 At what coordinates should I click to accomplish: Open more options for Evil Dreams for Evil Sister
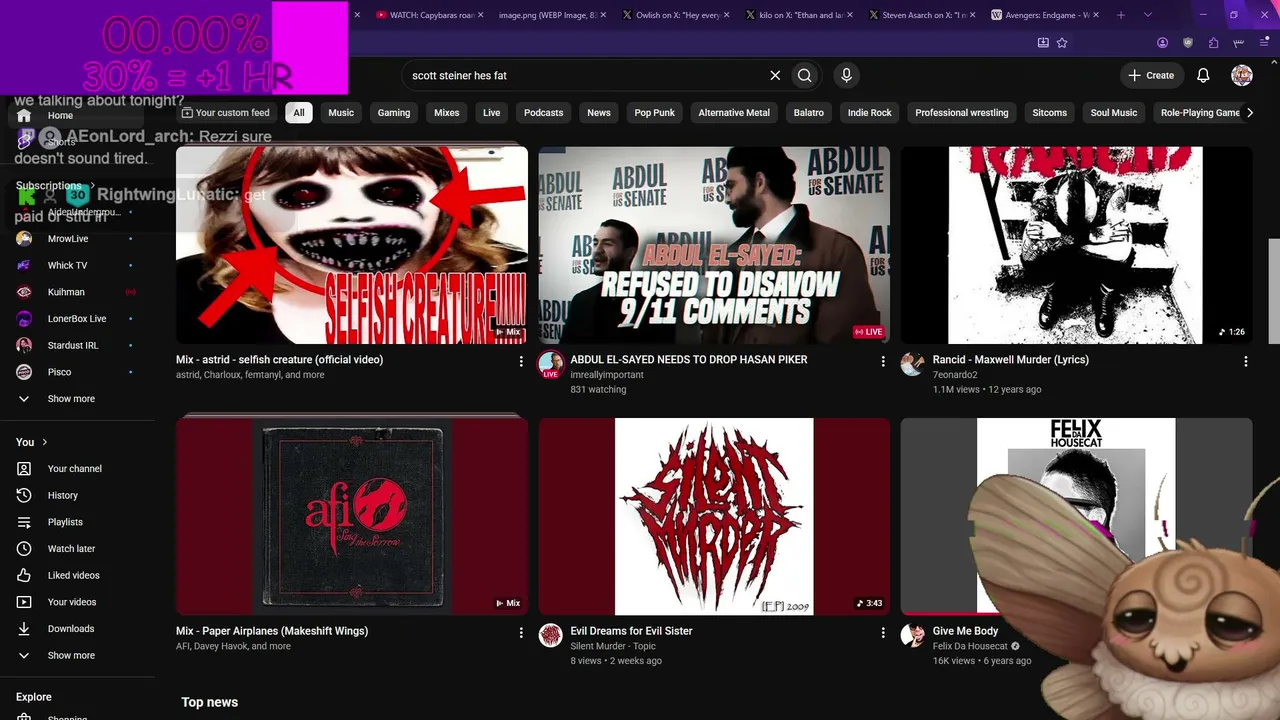883,633
